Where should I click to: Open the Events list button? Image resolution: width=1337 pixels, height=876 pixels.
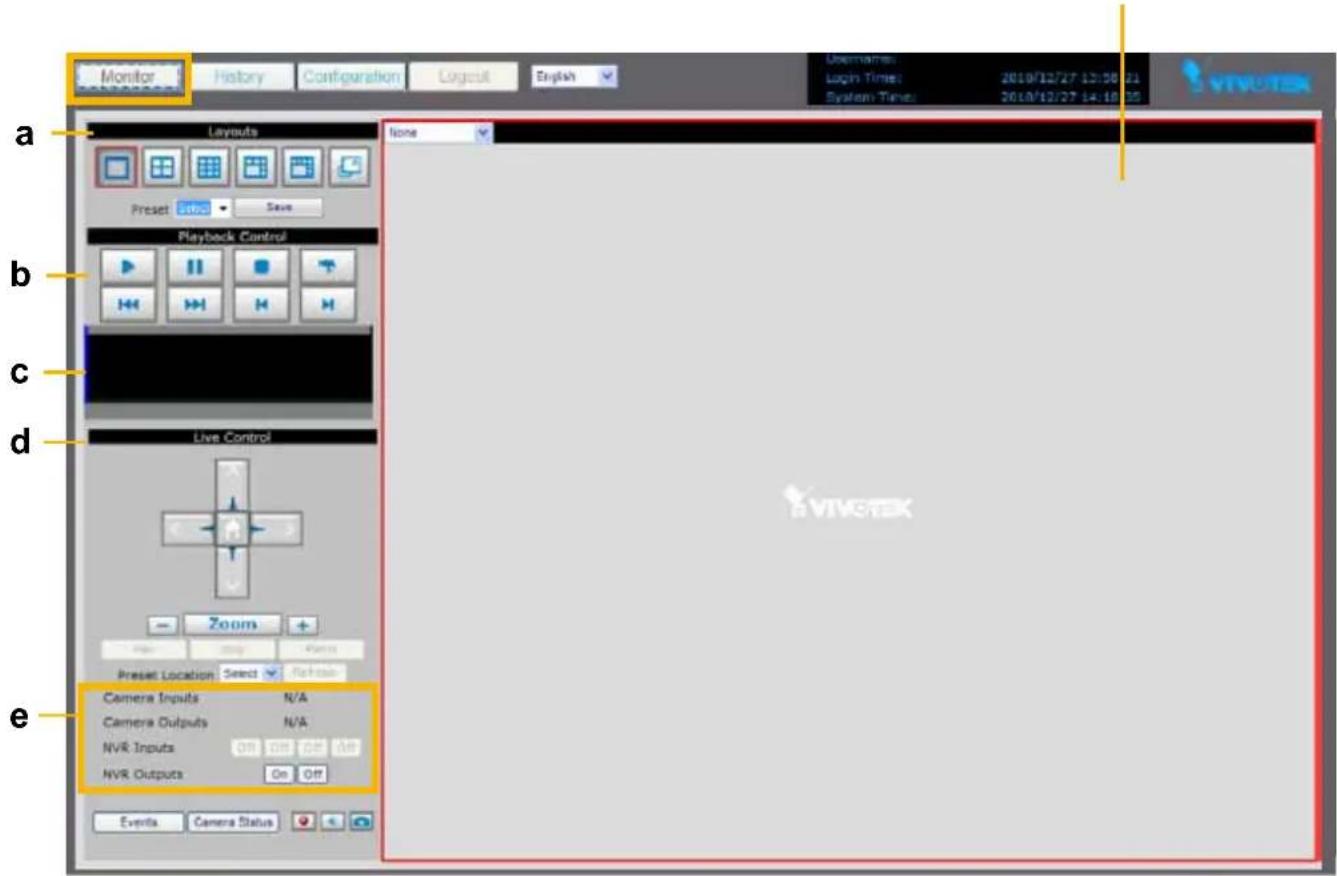[x=139, y=822]
